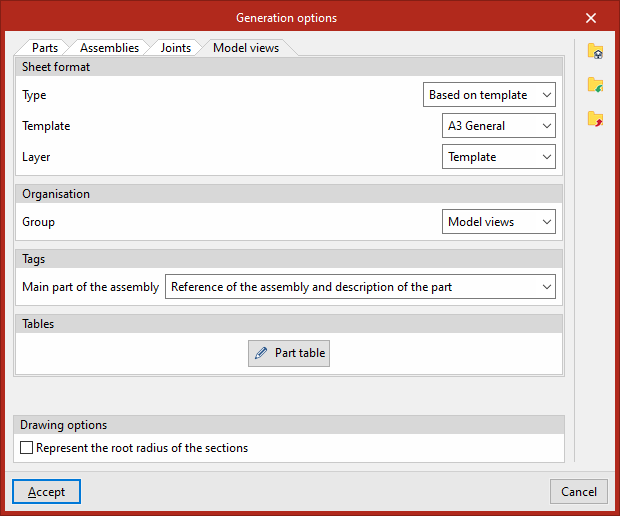This screenshot has height=516, width=620.
Task: Expand the Layer dropdown
Action: point(499,157)
